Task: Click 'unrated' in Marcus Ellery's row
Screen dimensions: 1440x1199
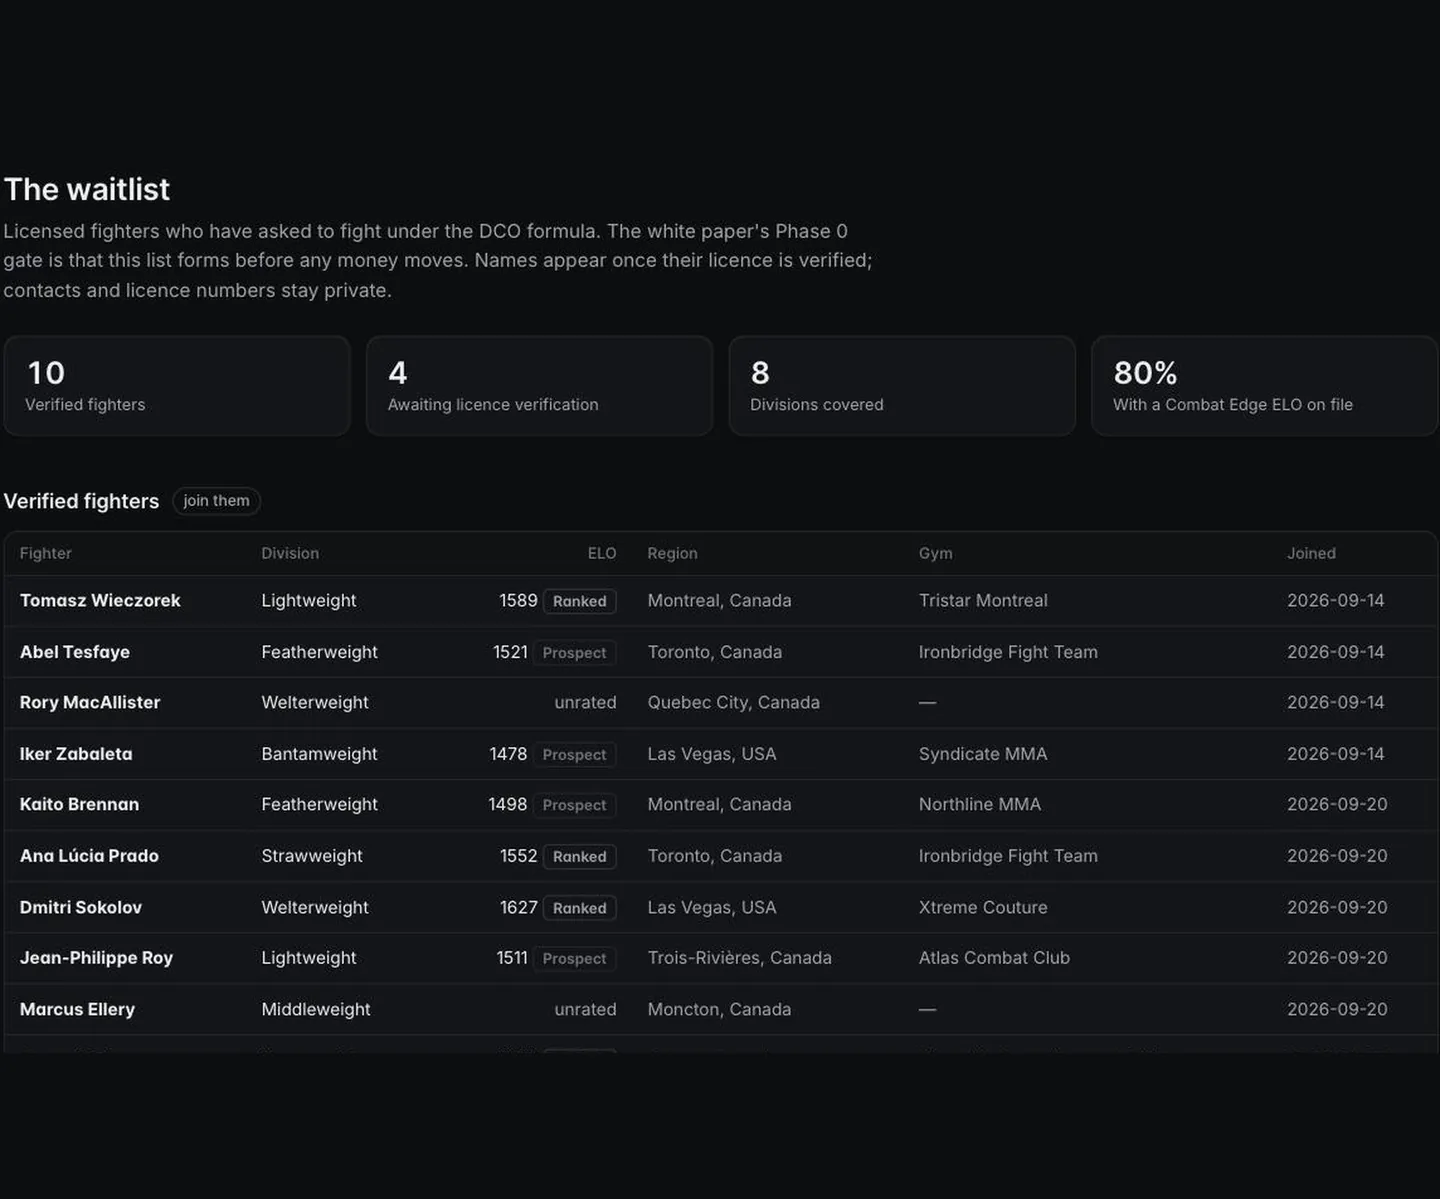Action: click(x=585, y=1009)
